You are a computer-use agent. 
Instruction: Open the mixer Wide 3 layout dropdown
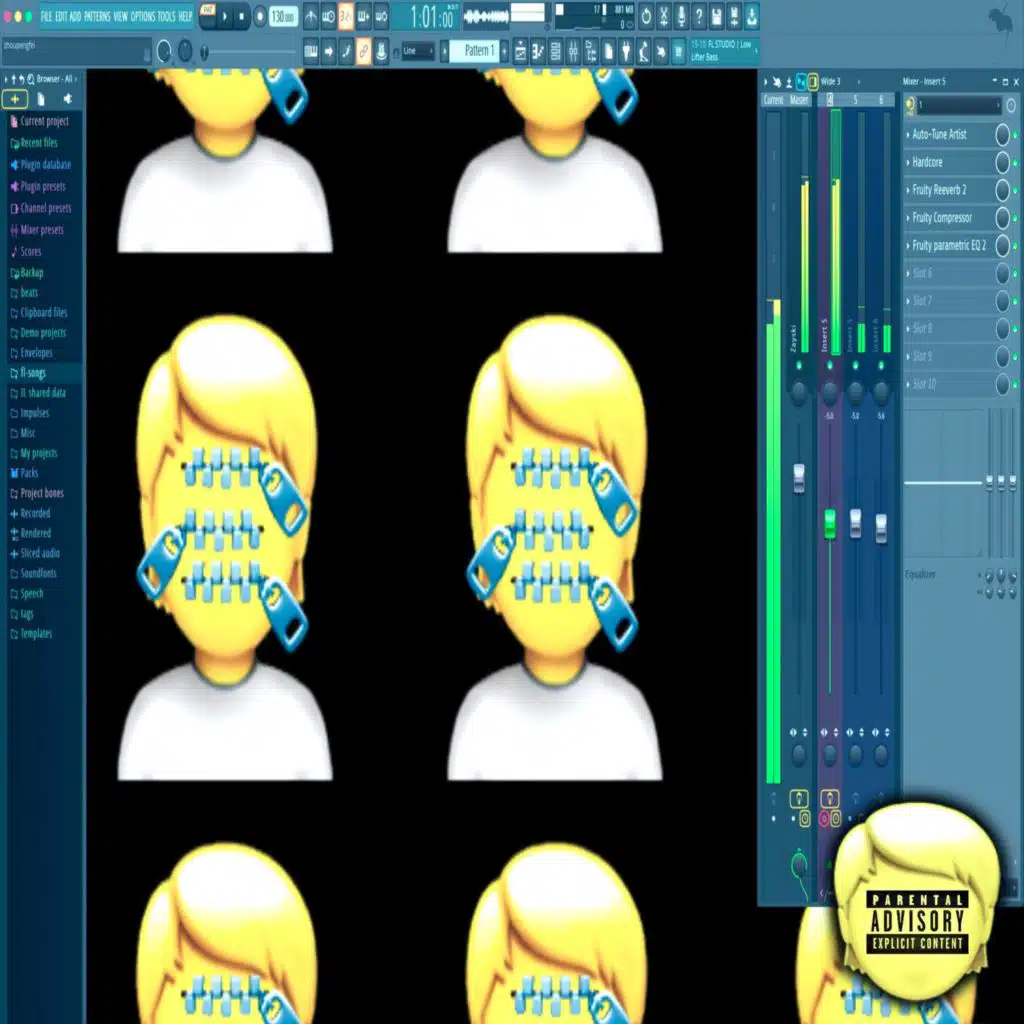point(840,82)
